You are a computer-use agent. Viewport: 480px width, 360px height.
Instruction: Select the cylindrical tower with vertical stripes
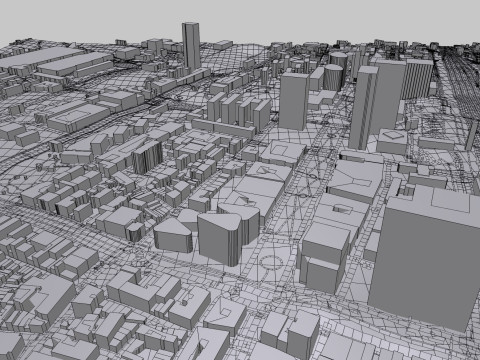(333, 78)
